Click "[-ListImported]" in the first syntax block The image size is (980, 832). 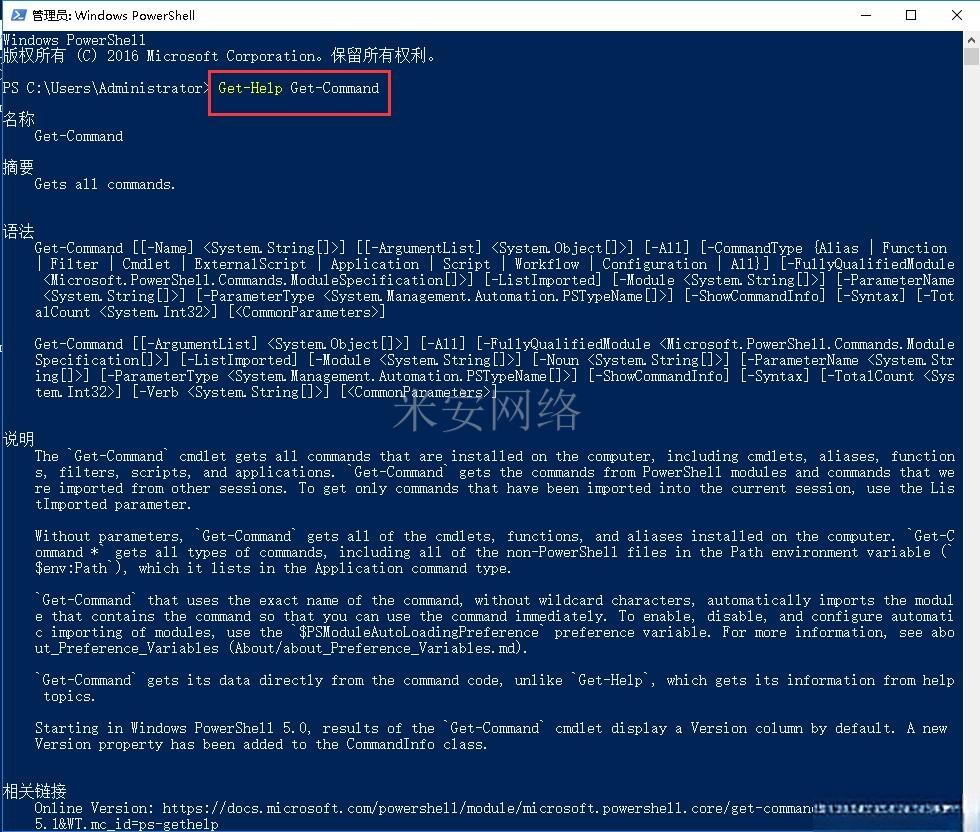(542, 280)
